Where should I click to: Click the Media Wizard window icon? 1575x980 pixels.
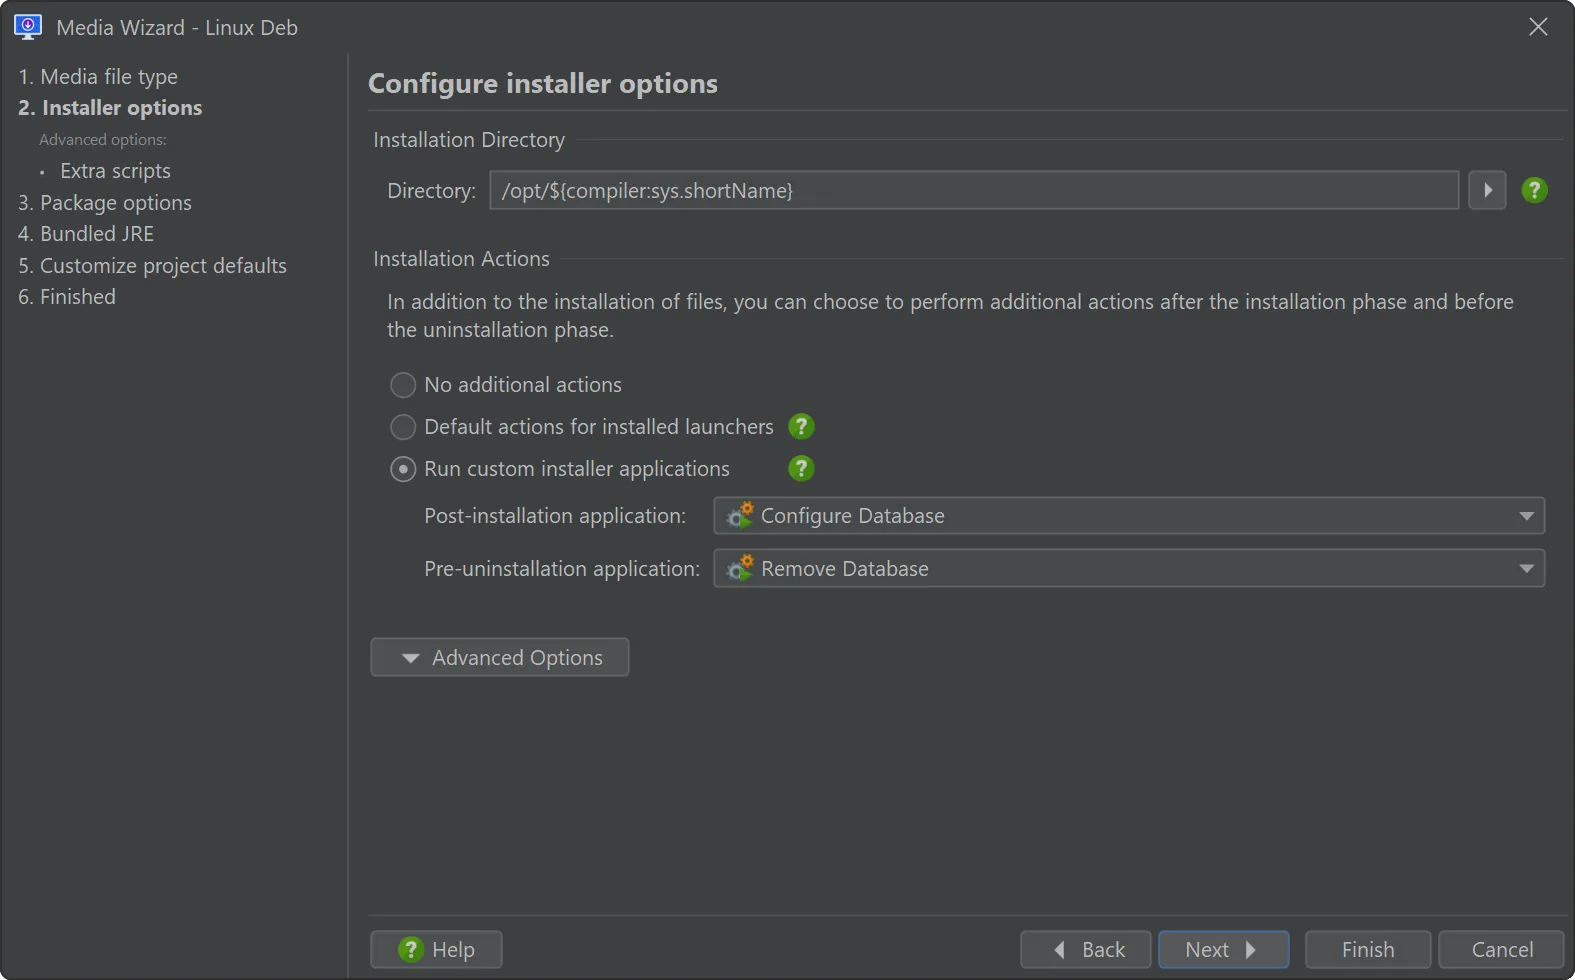pos(28,27)
